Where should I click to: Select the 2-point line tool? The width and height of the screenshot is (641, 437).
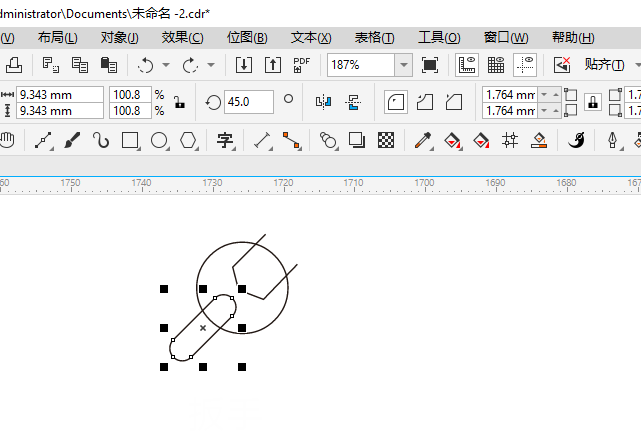pyautogui.click(x=44, y=141)
